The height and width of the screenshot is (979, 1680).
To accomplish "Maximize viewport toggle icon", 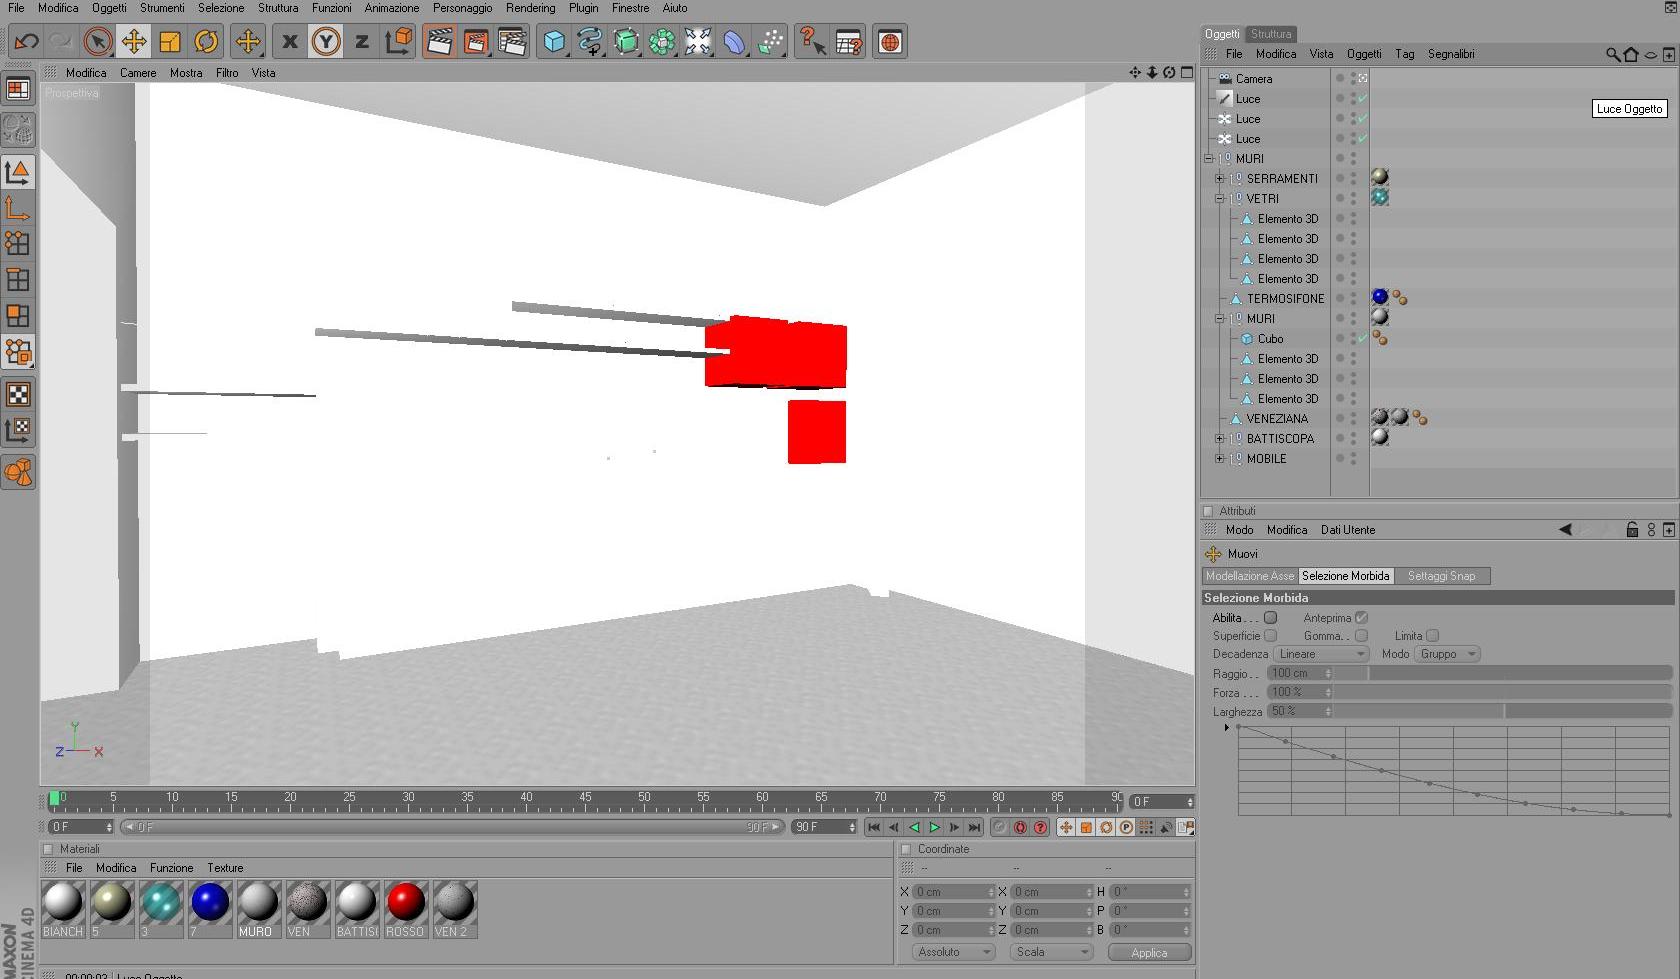I will point(1187,72).
